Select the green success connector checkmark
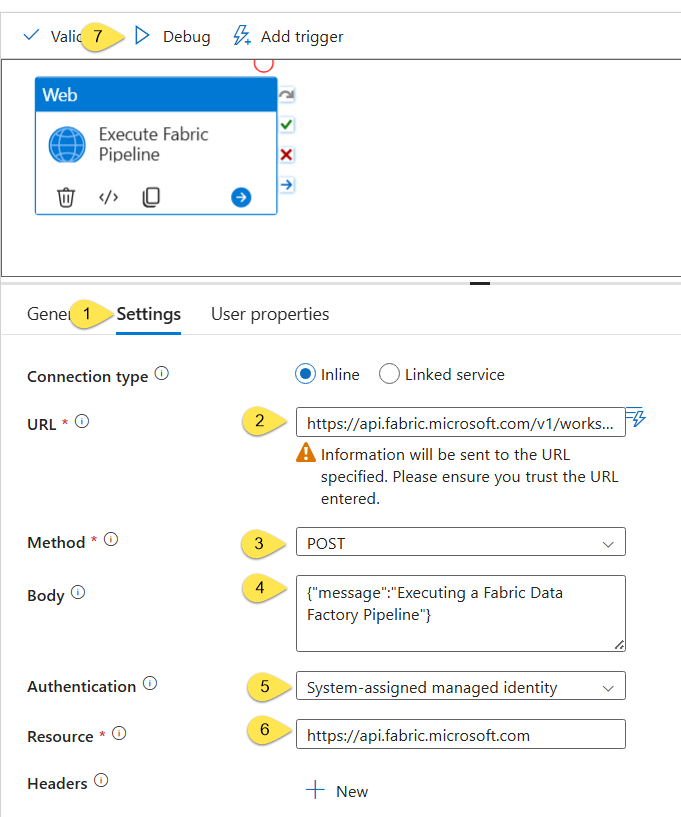 pyautogui.click(x=287, y=125)
